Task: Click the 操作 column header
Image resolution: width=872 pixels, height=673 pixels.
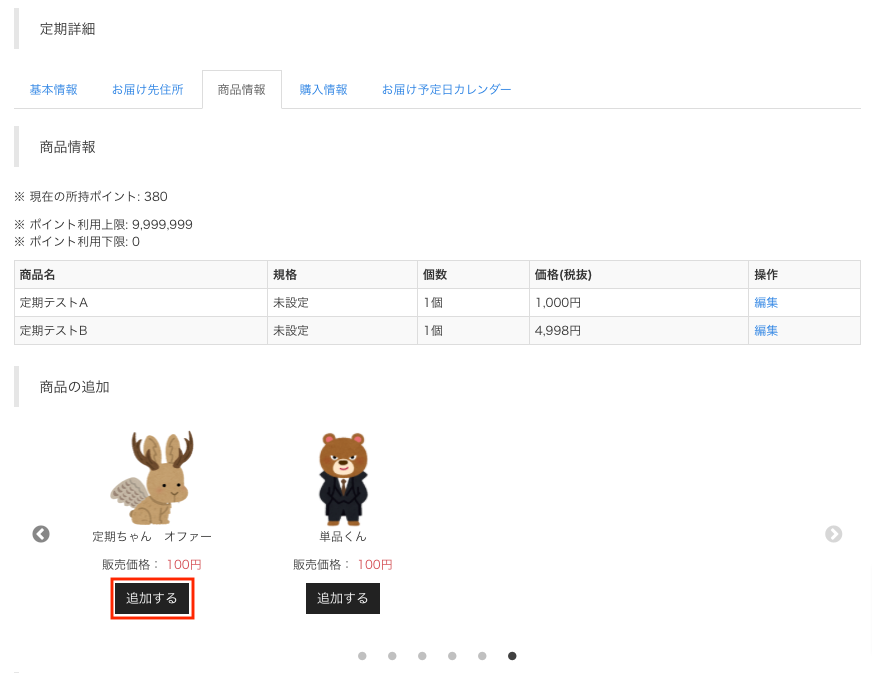Action: coord(804,275)
